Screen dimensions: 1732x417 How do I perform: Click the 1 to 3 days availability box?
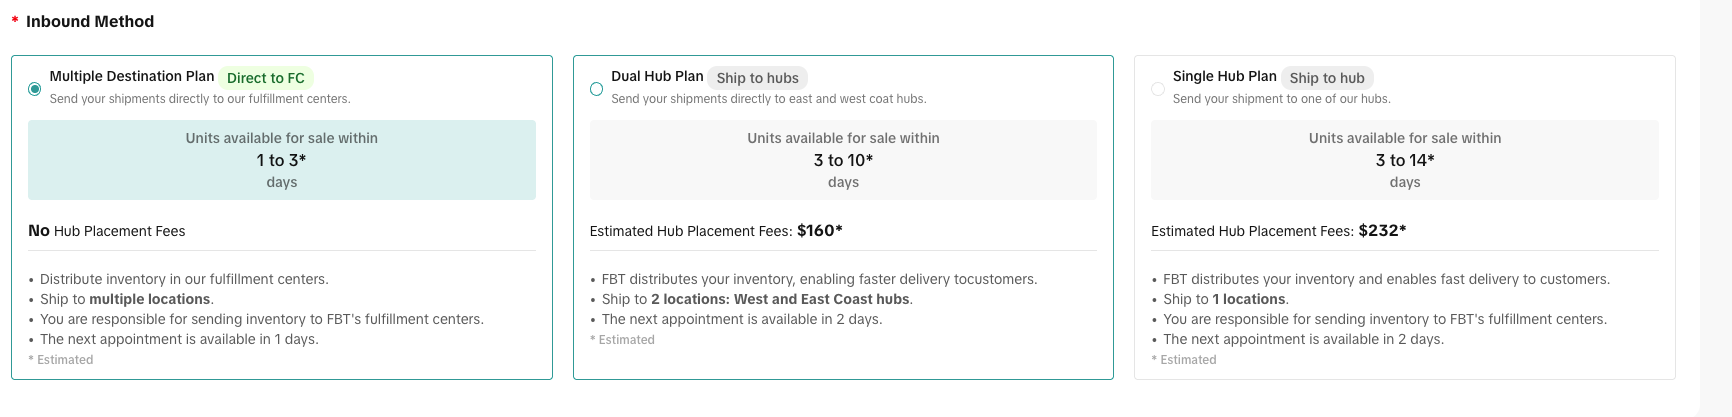[x=282, y=160]
